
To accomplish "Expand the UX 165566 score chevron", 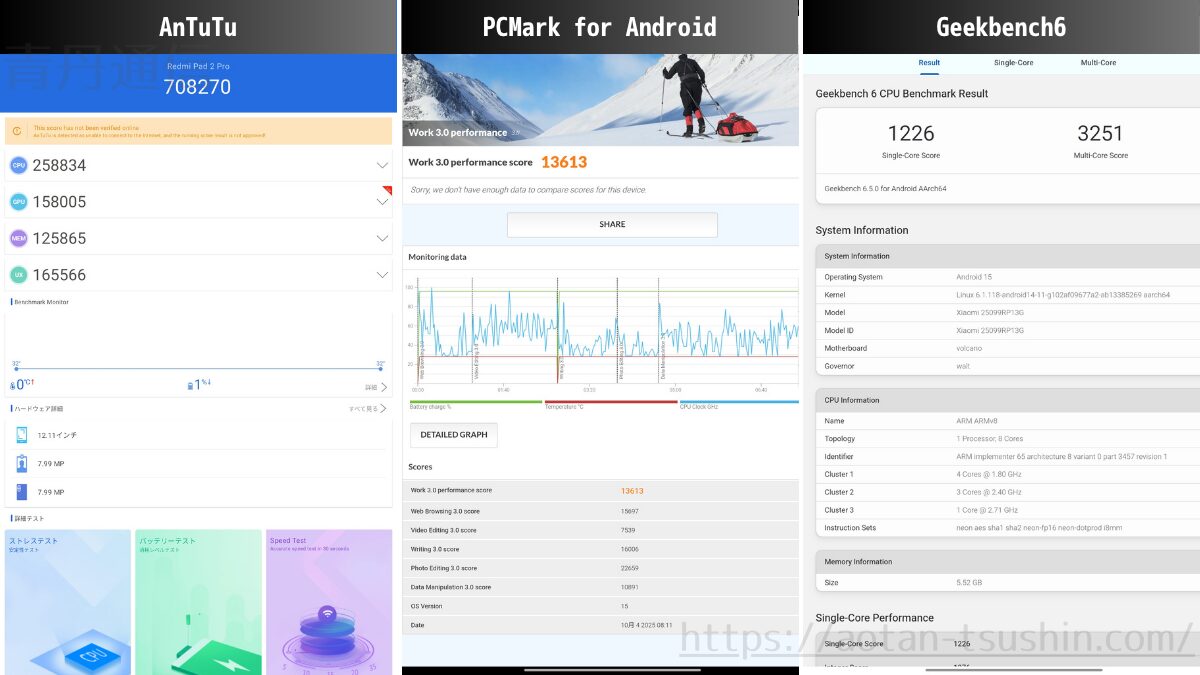I will [x=382, y=275].
